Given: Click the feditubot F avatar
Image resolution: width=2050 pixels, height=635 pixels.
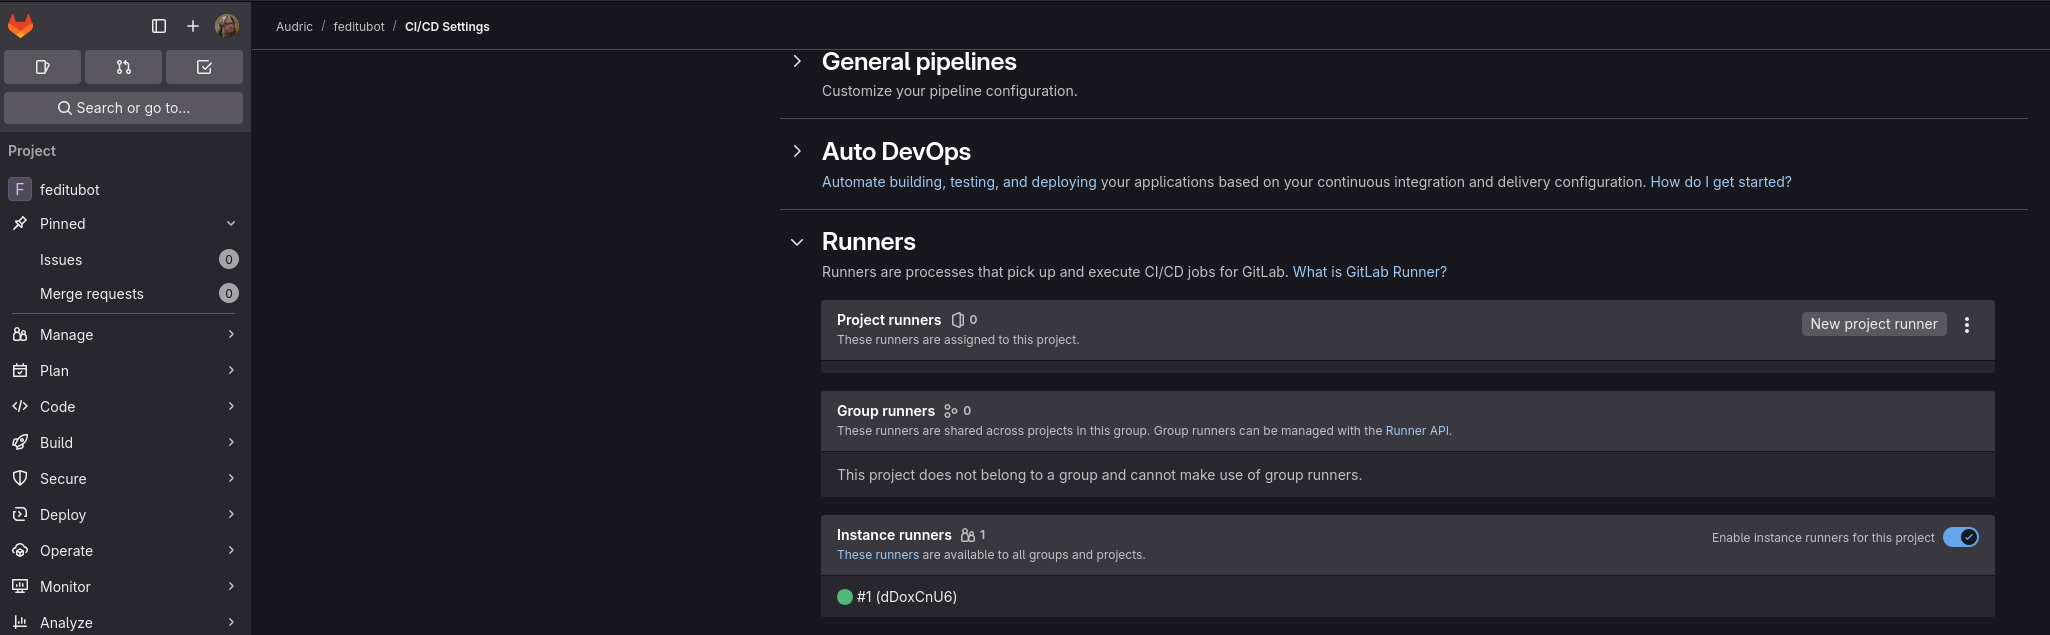Looking at the screenshot, I should 20,189.
